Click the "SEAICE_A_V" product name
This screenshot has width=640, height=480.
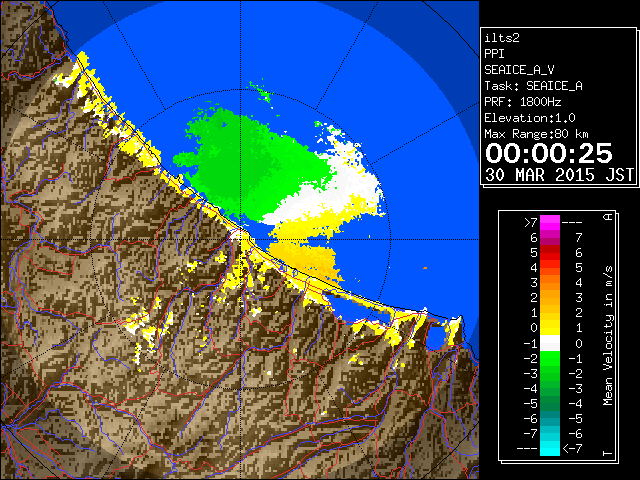519,70
